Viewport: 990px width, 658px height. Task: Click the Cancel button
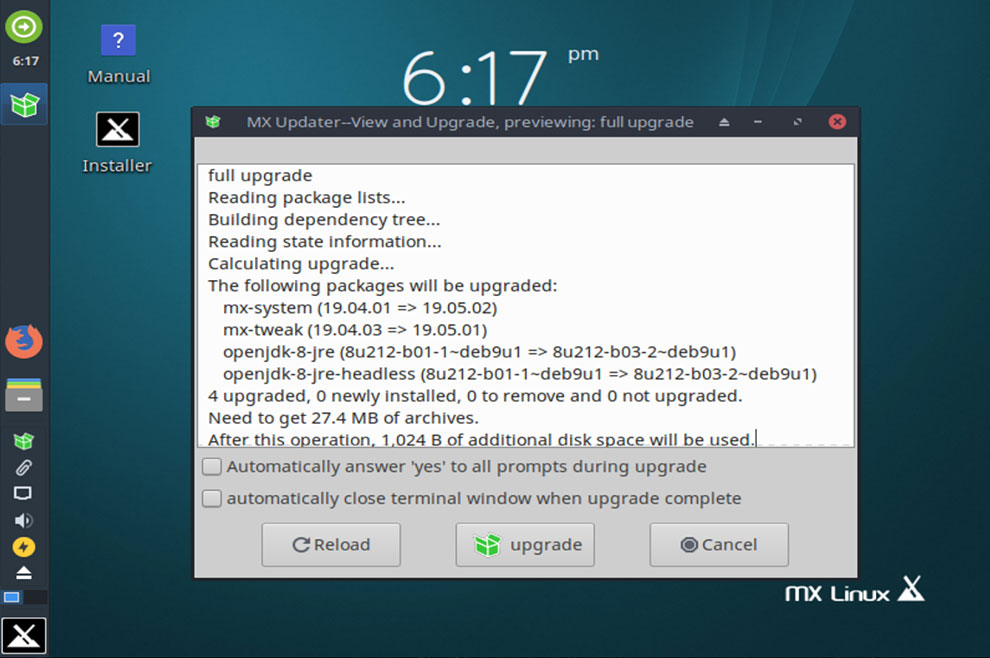pos(719,544)
